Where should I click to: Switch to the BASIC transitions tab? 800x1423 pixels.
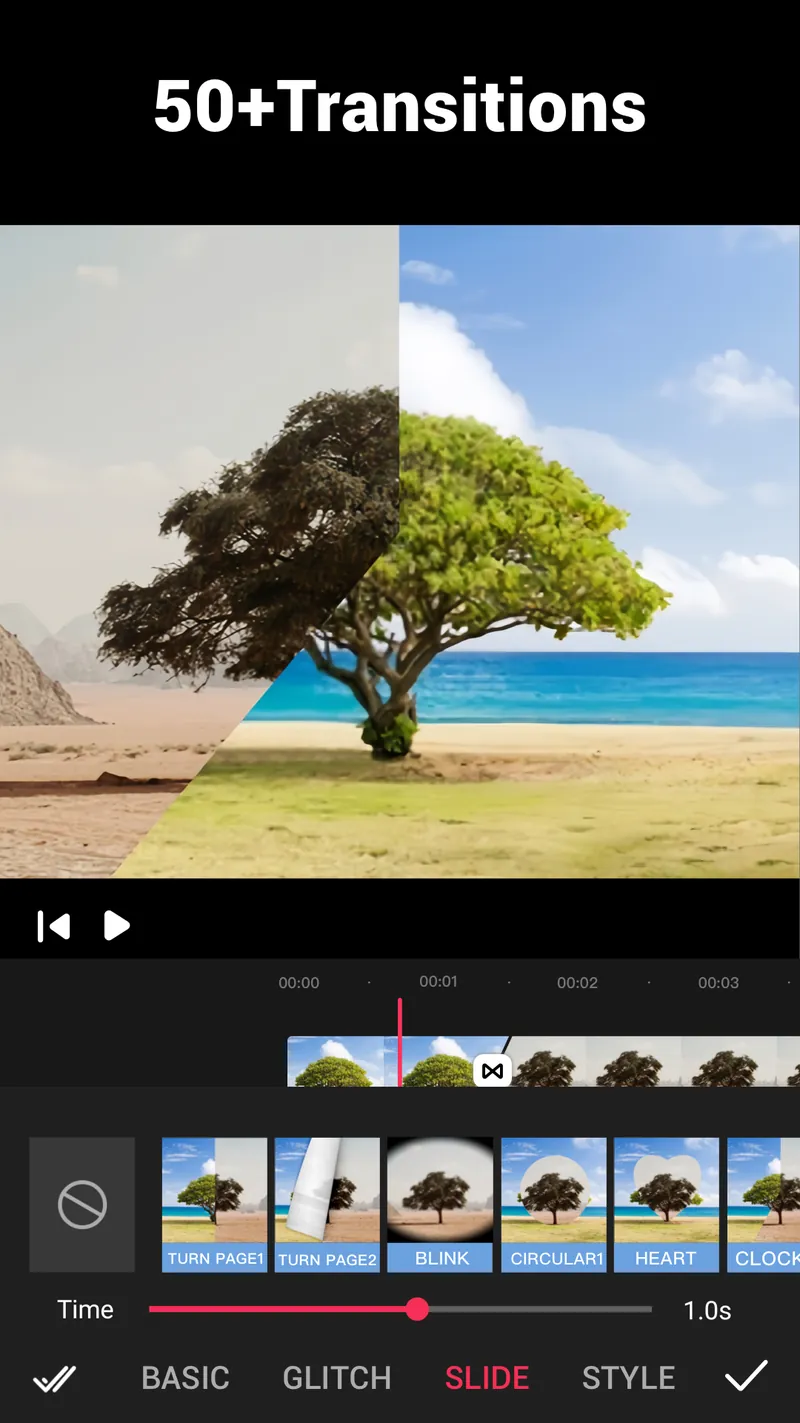point(186,1377)
